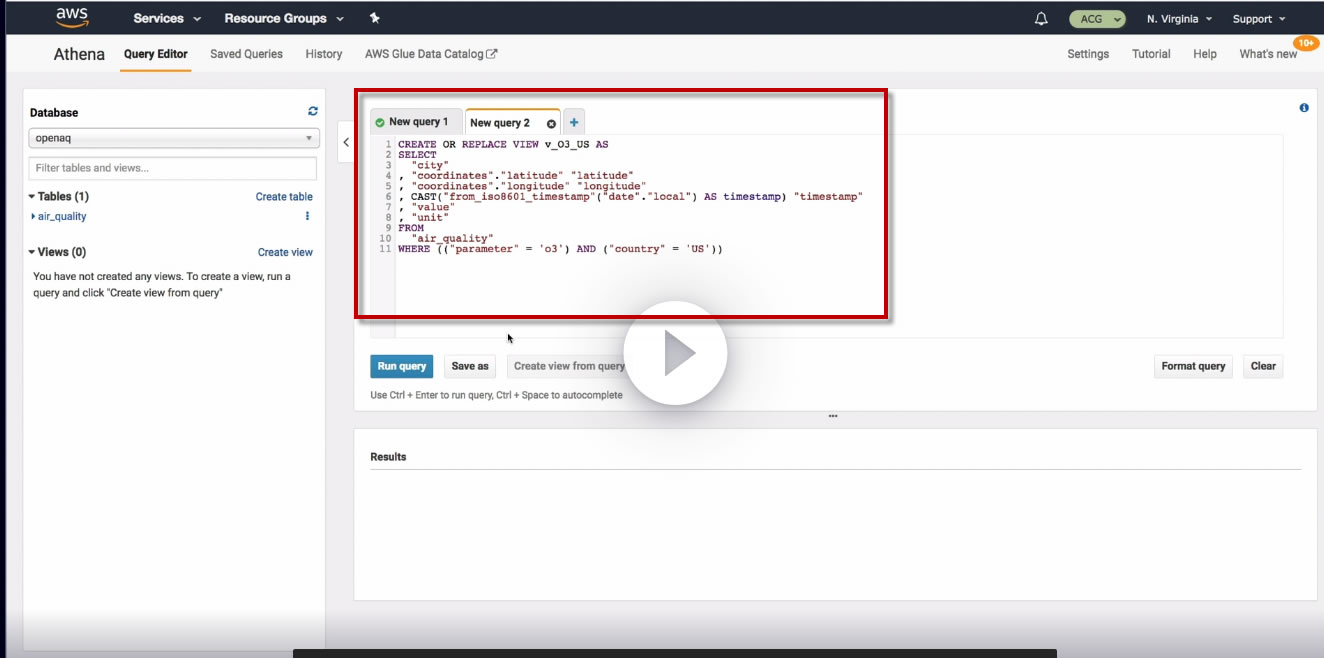Click the Format query button
This screenshot has height=658, width=1324.
(1193, 366)
